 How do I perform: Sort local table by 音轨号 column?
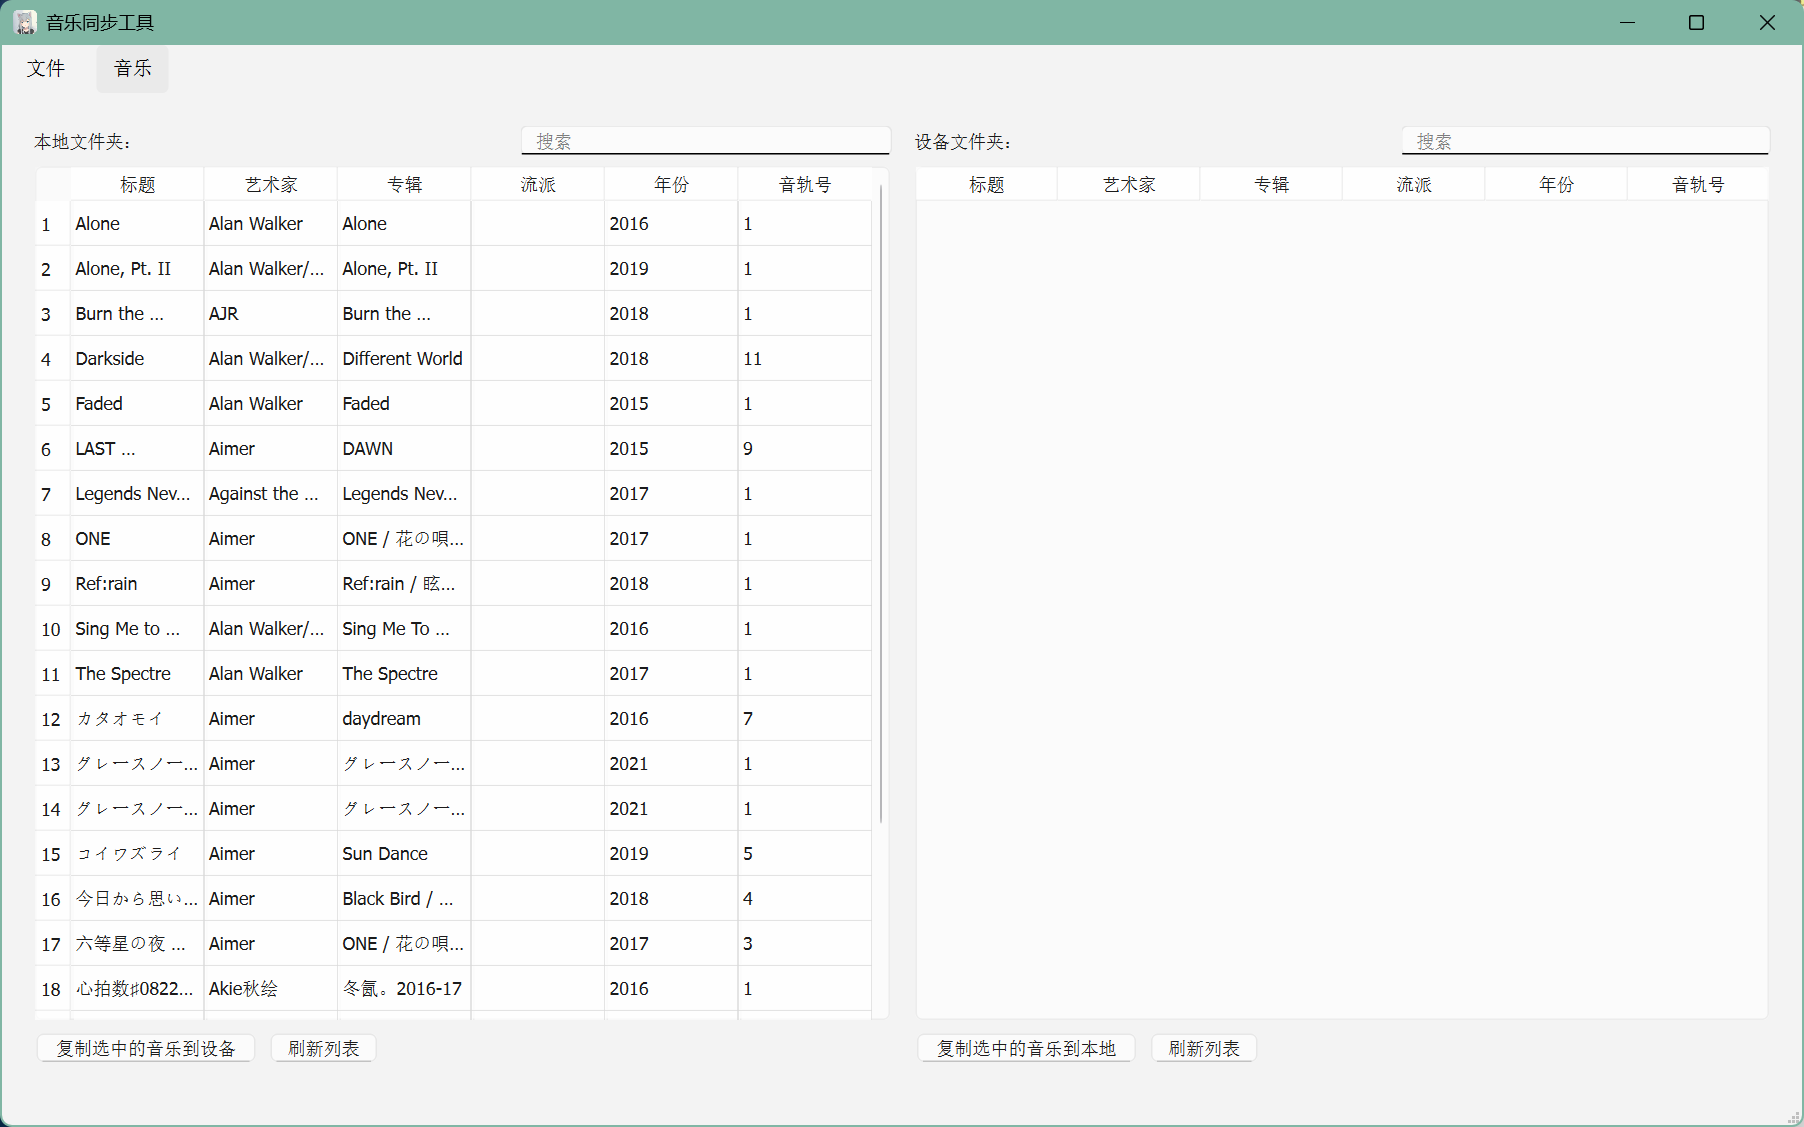[x=805, y=184]
